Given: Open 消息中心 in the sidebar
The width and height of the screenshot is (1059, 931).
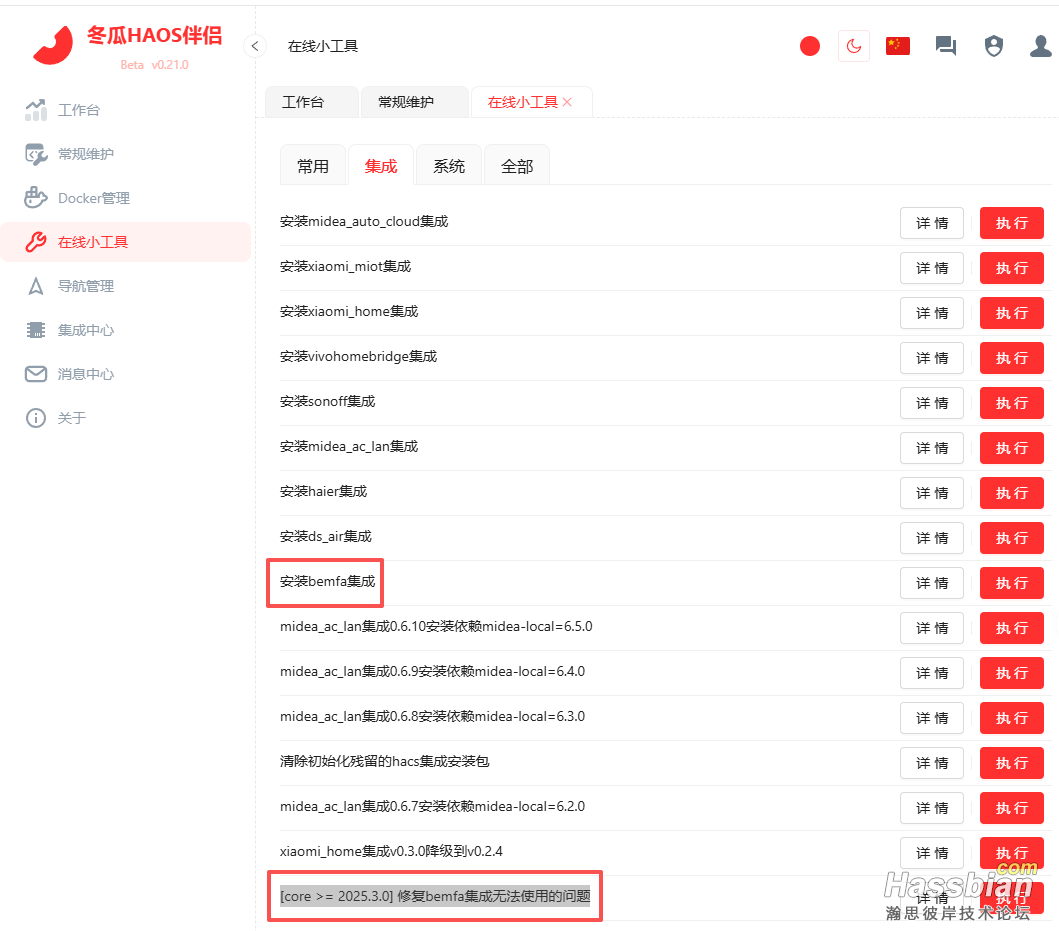Looking at the screenshot, I should coord(126,374).
